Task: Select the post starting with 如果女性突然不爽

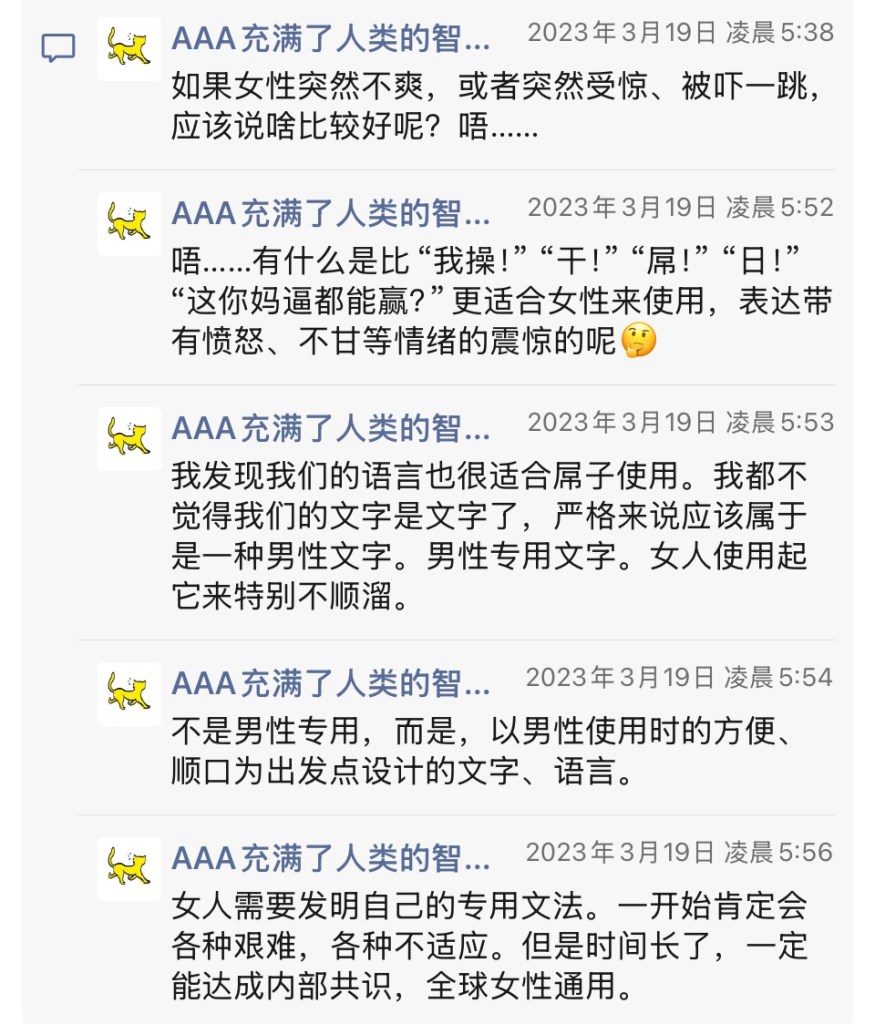Action: (496, 106)
